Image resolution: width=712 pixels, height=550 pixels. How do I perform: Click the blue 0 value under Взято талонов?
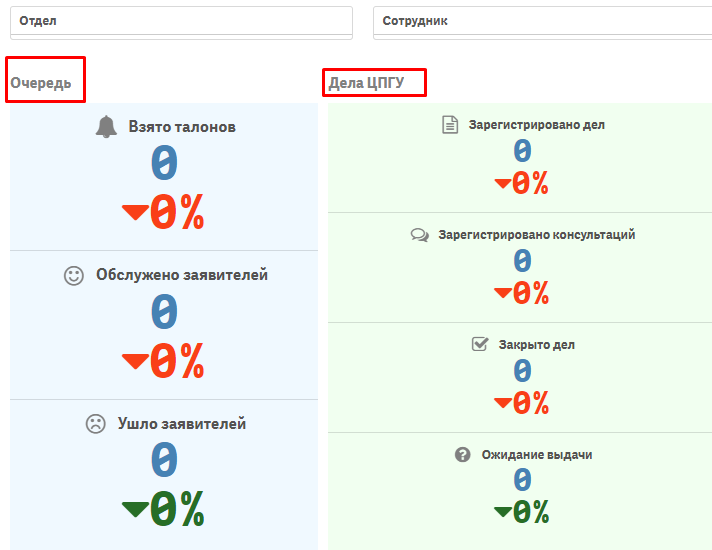[164, 163]
